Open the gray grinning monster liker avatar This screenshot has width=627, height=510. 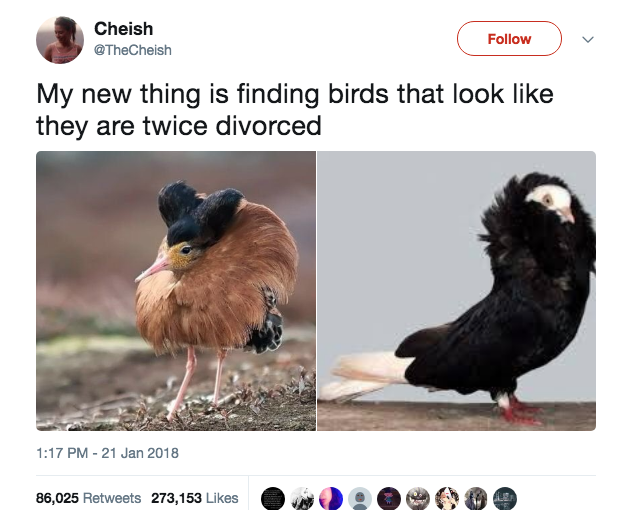pyautogui.click(x=418, y=499)
